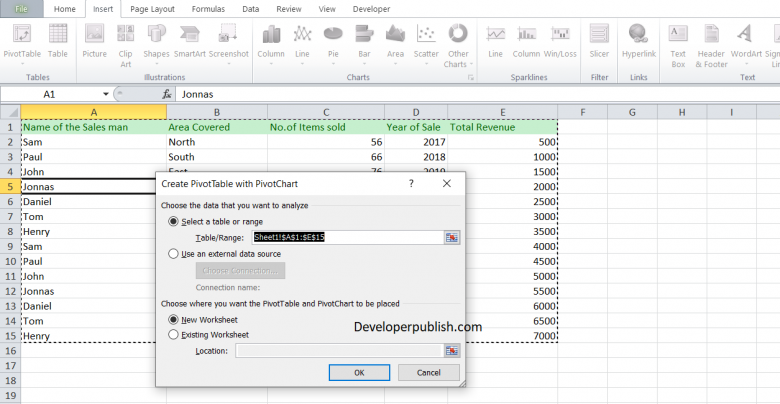
Task: Add a Slicer filter
Action: [x=599, y=39]
